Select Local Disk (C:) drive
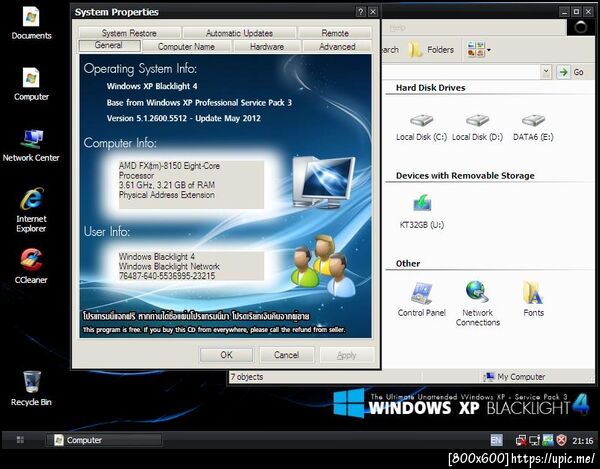 point(421,127)
